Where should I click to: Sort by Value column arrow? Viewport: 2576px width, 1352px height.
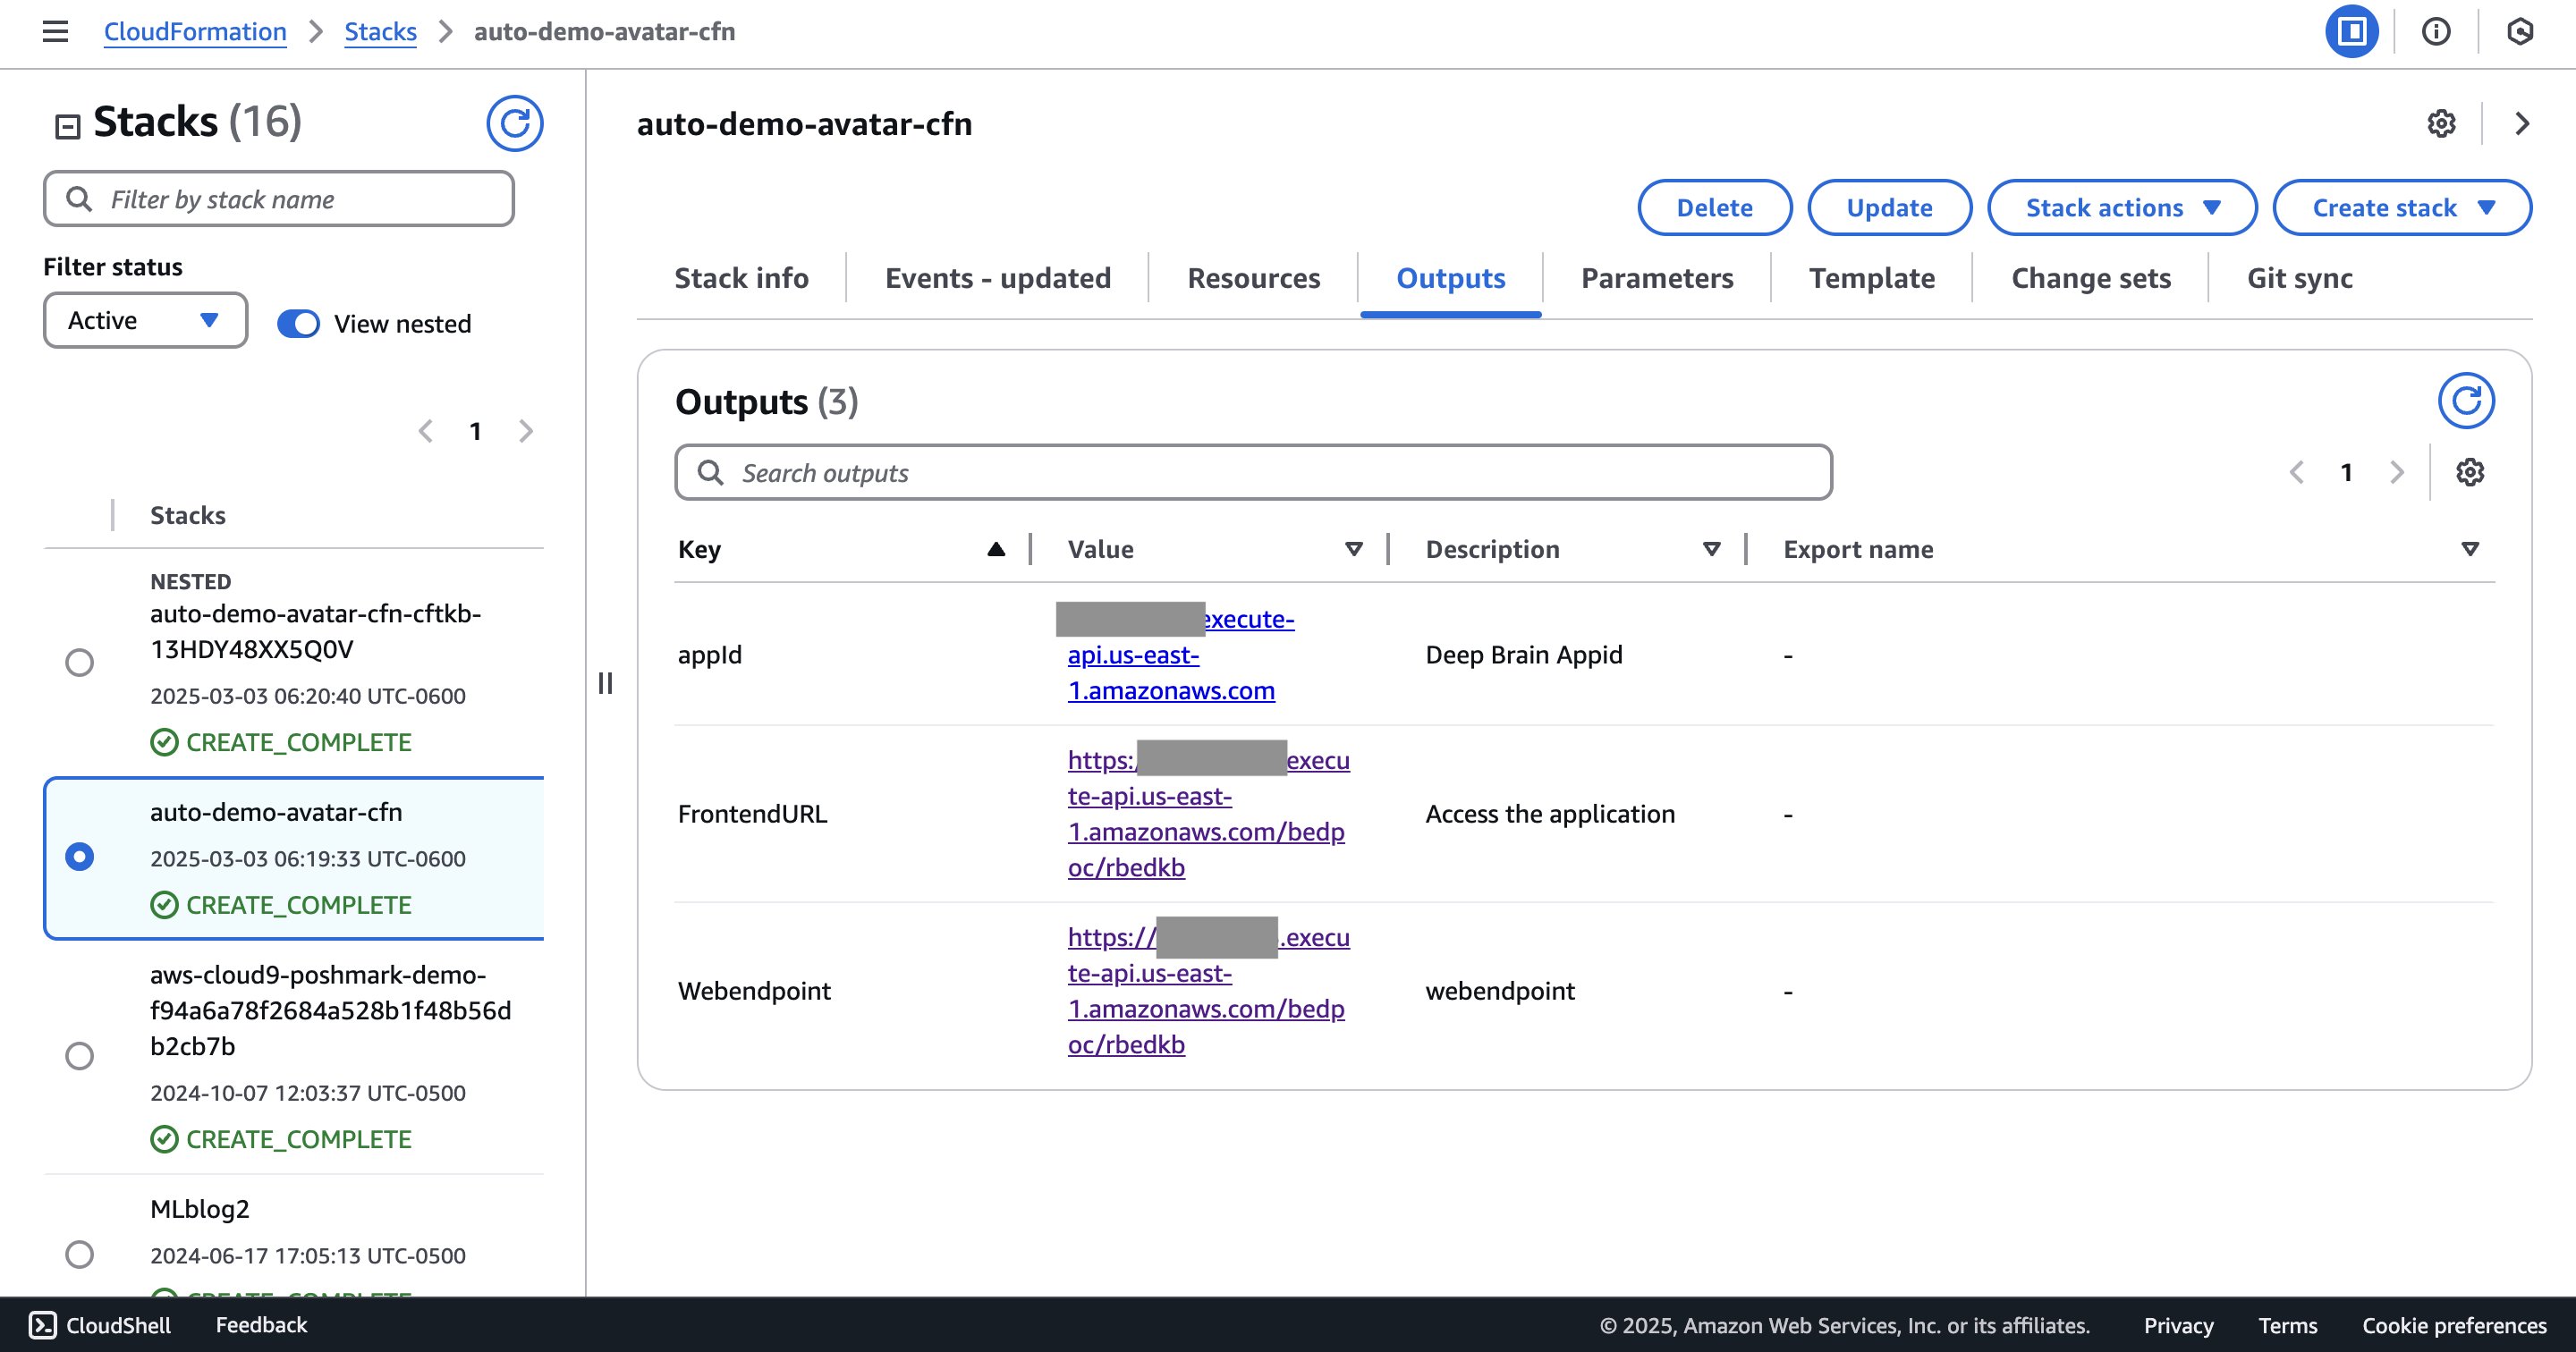pos(1353,549)
